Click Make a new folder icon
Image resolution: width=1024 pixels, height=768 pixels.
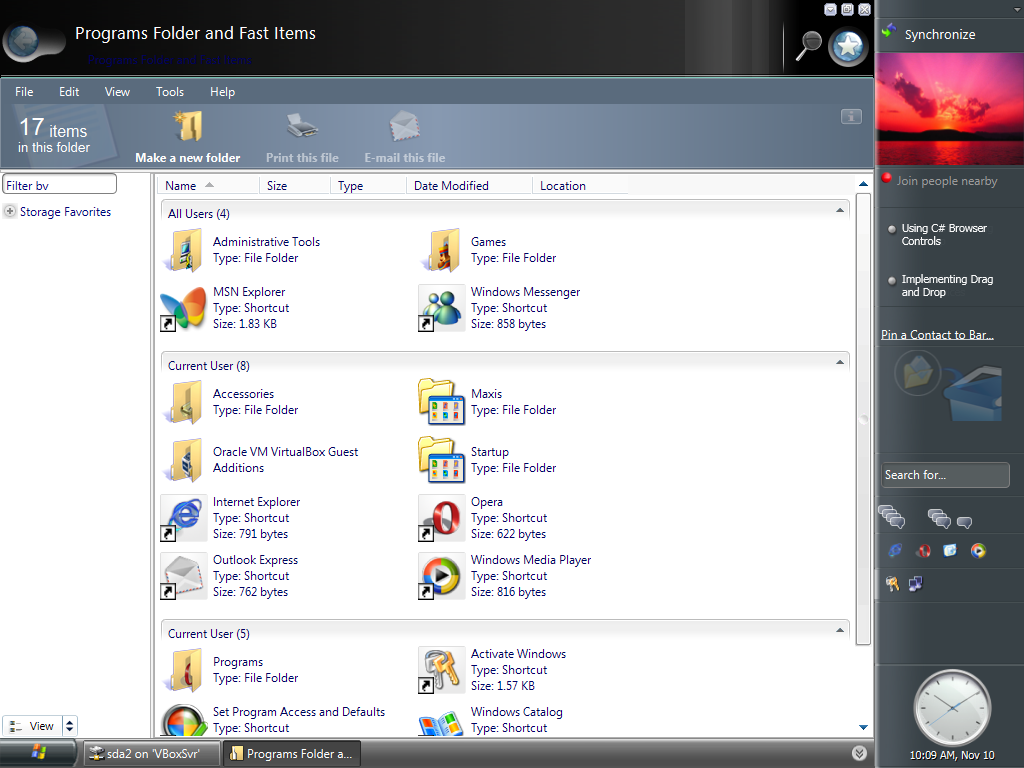188,127
